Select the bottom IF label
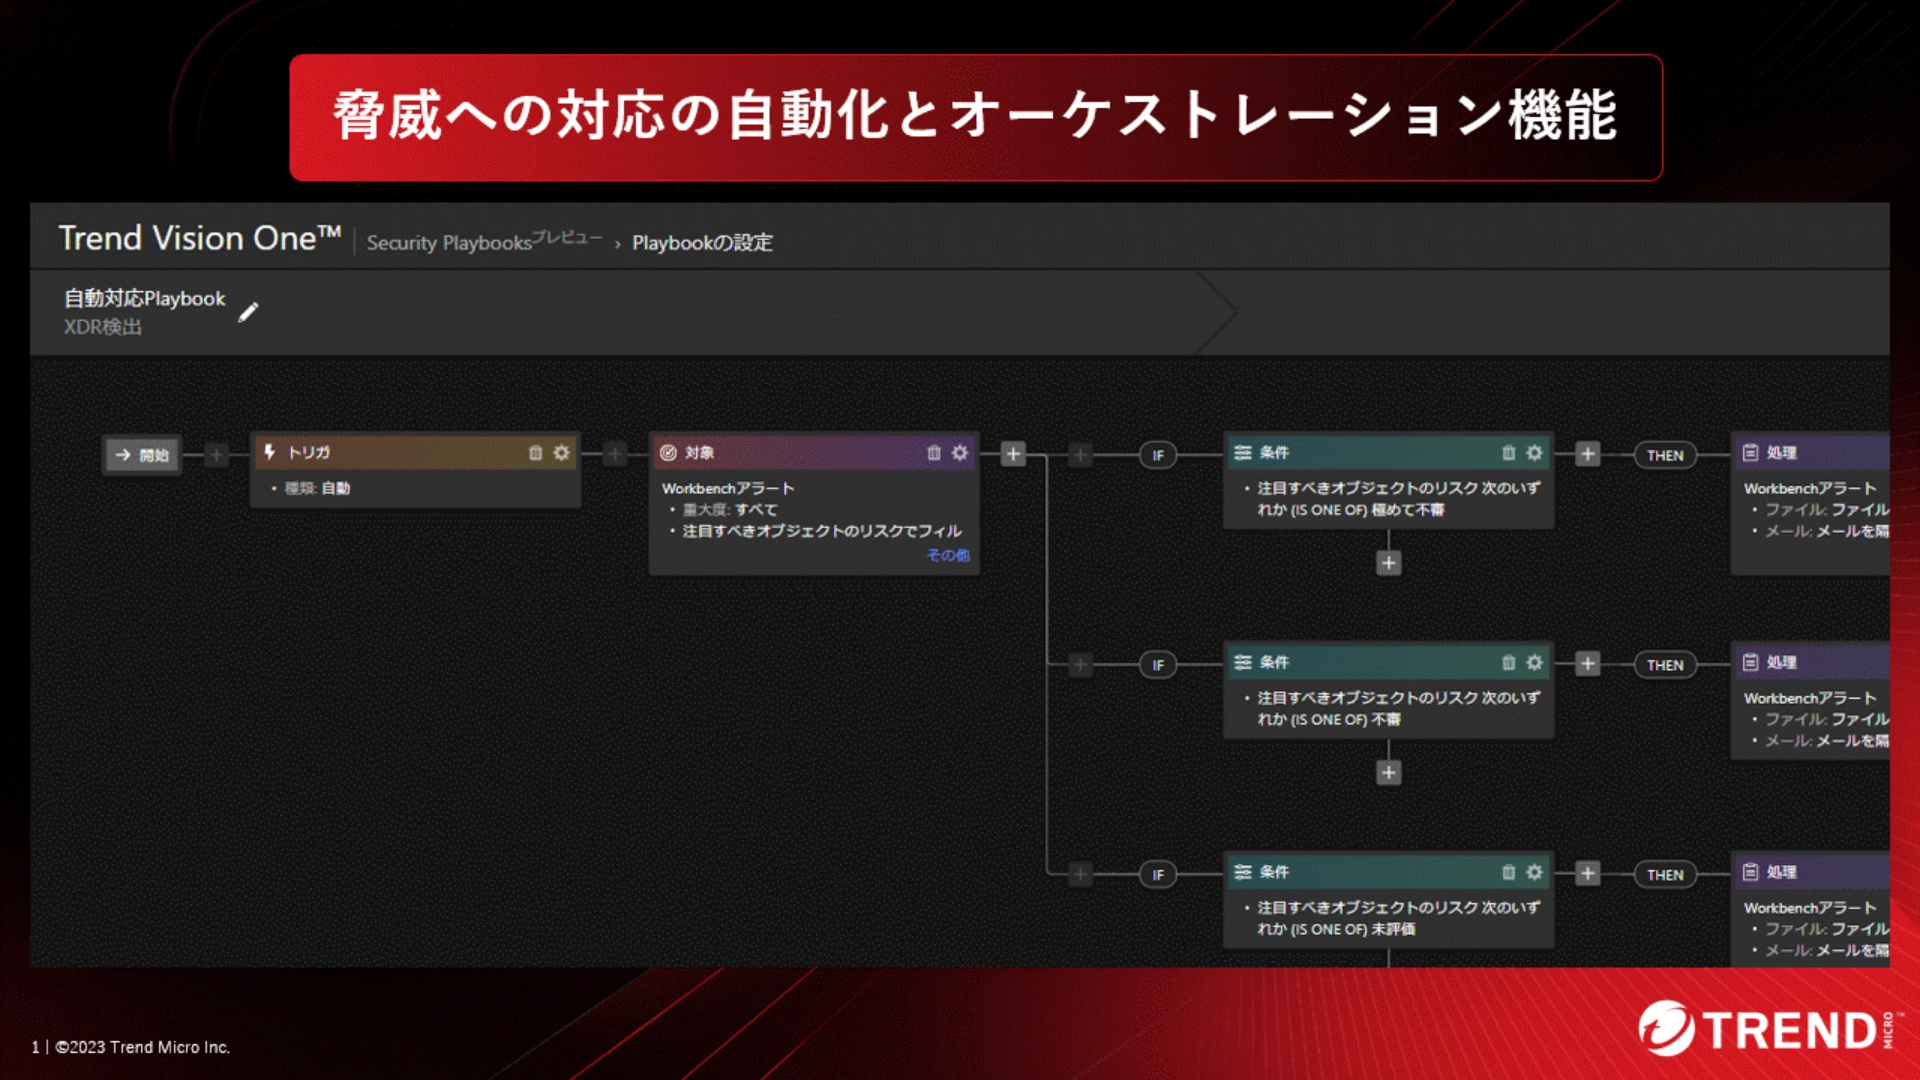The width and height of the screenshot is (1920, 1080). tap(1158, 875)
